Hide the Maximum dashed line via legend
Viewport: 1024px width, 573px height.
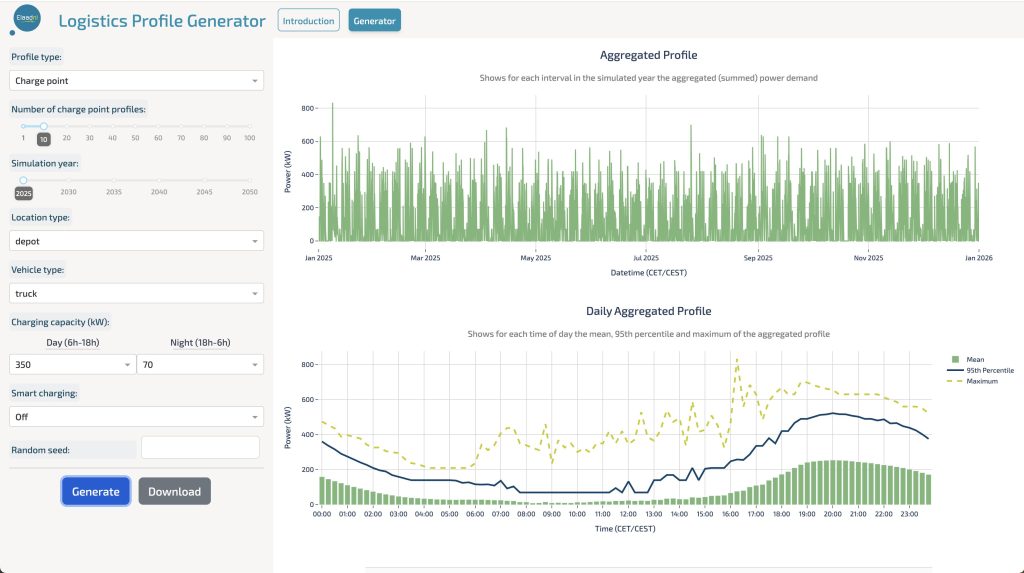tap(981, 381)
